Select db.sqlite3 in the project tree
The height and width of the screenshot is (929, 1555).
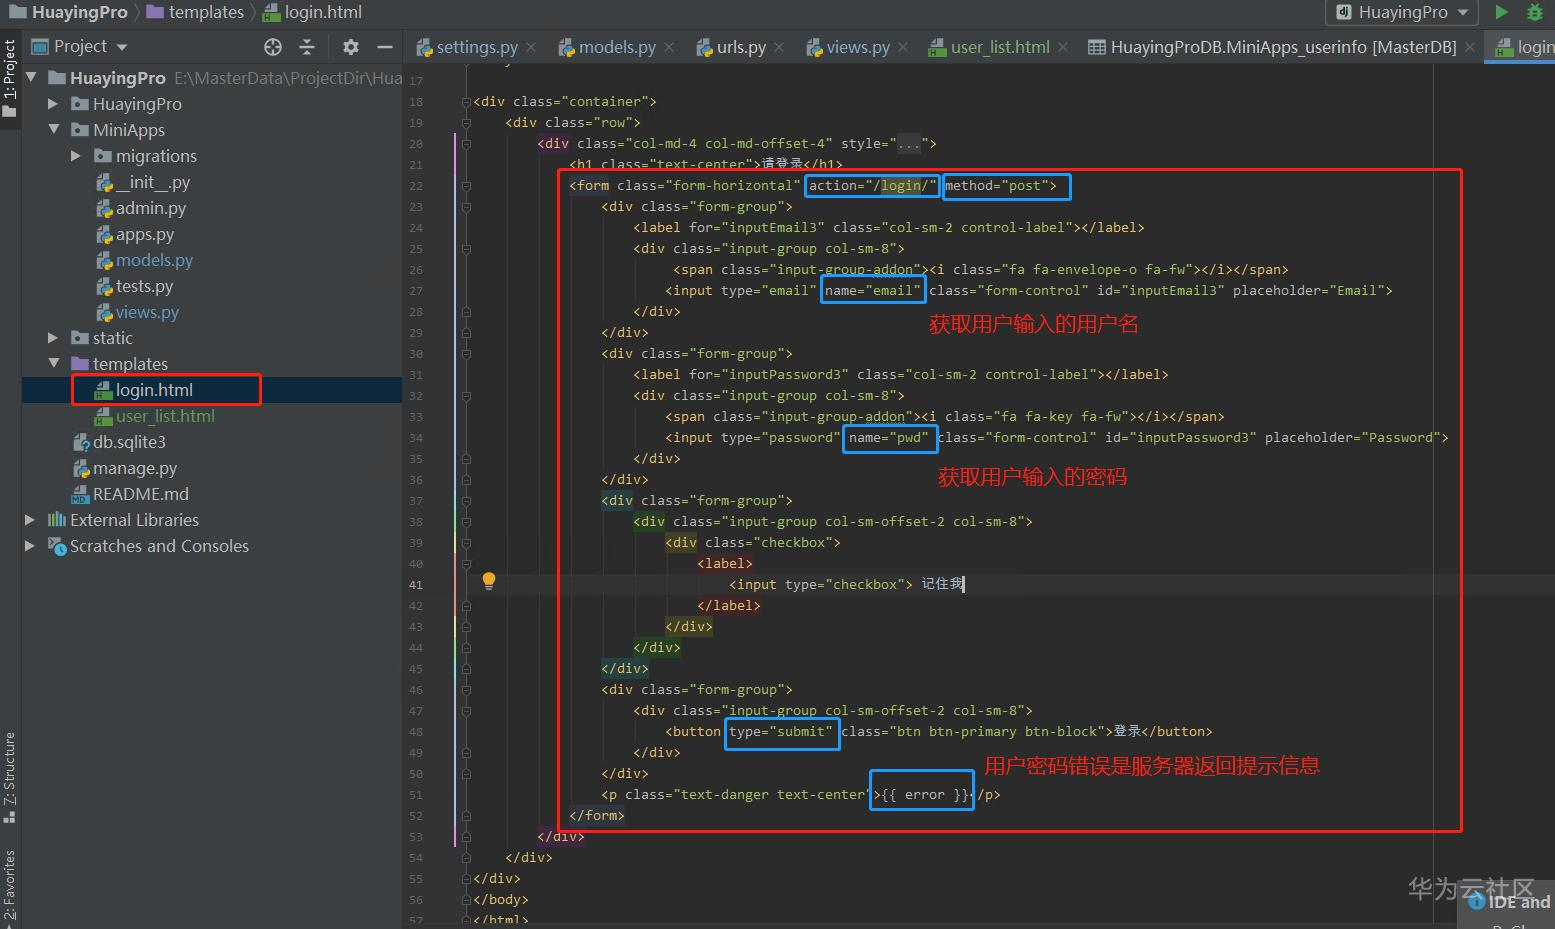[x=129, y=442]
